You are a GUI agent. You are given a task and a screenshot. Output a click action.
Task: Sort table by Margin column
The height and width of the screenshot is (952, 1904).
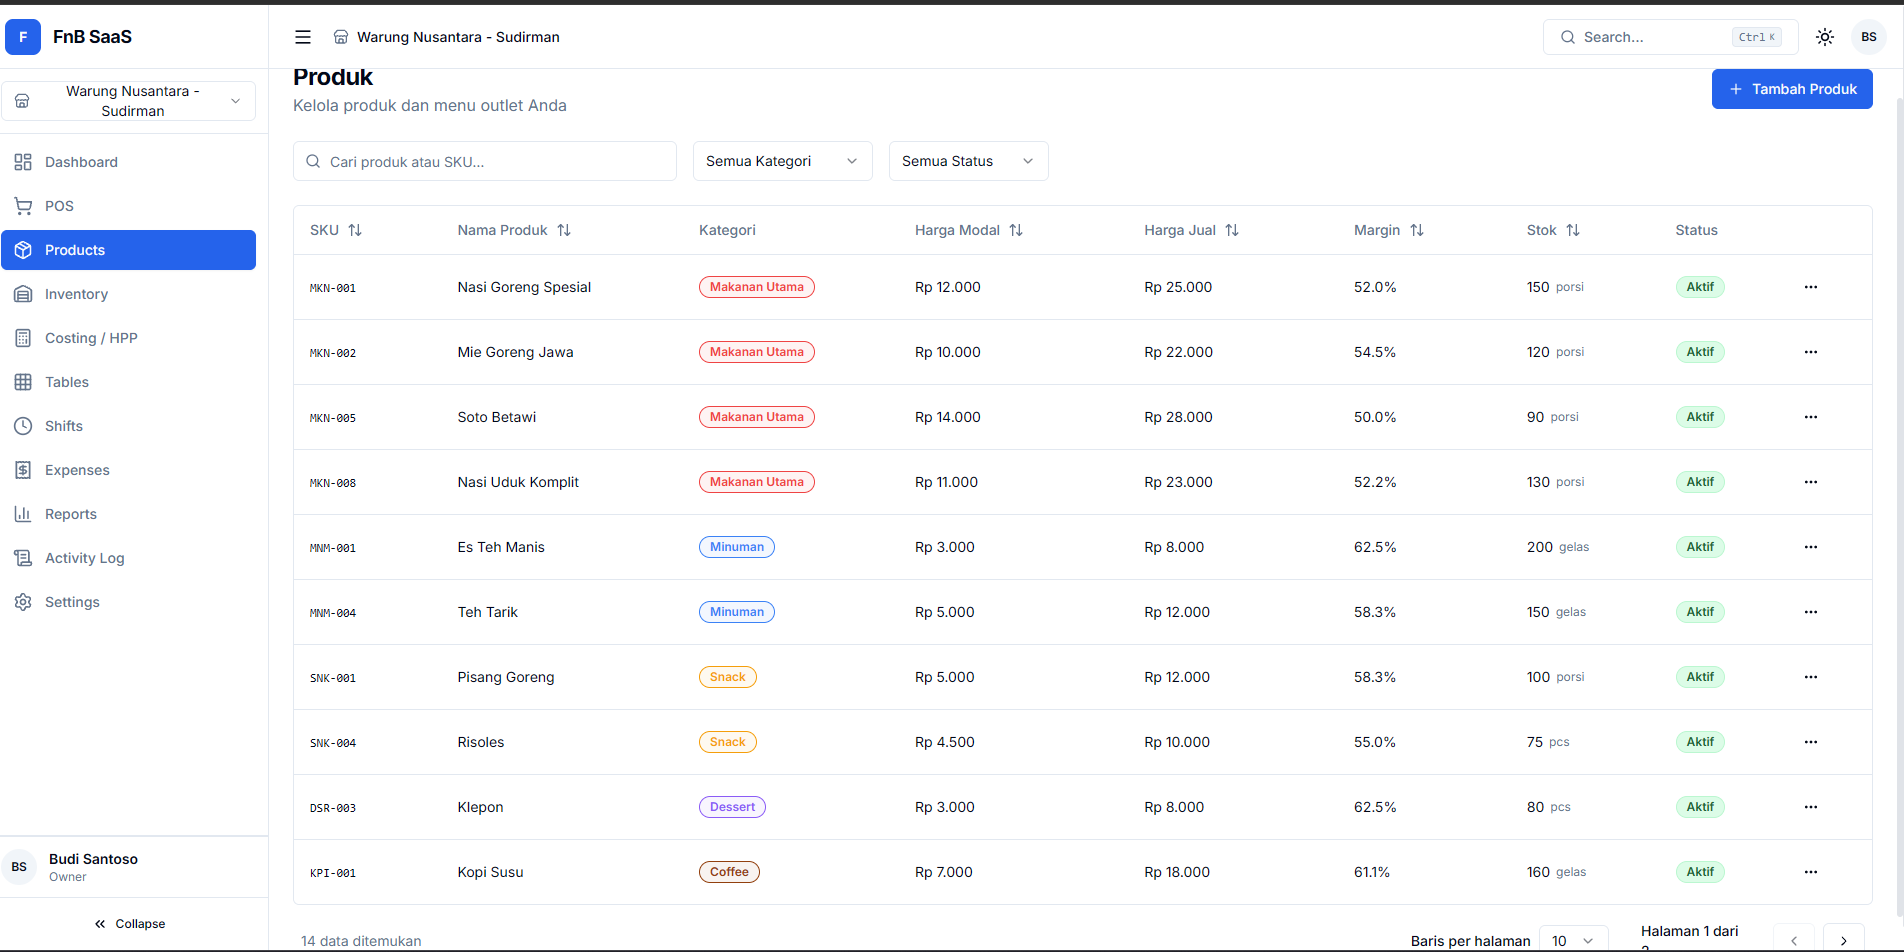click(x=1388, y=230)
